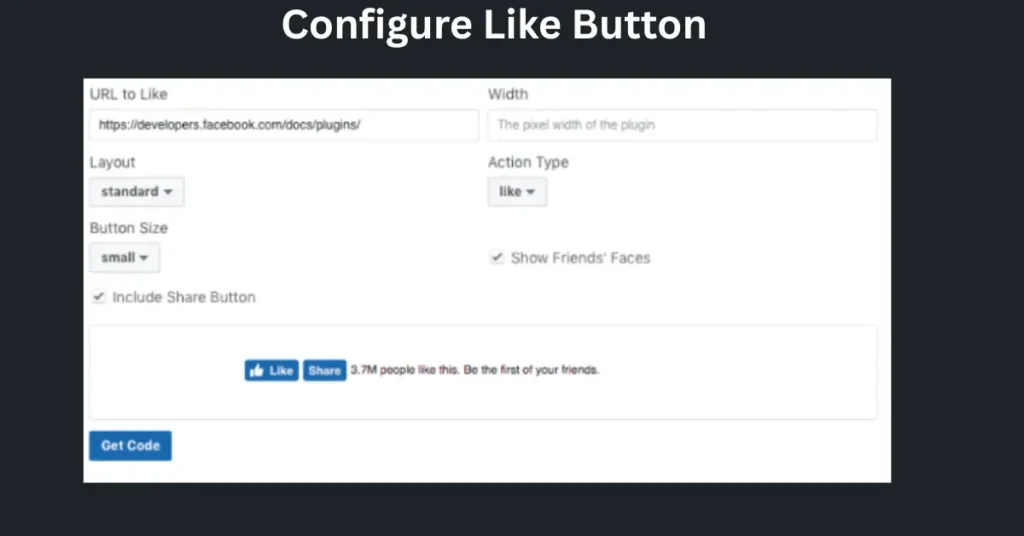
Task: Click the caret arrow next to small
Action: [x=144, y=258]
